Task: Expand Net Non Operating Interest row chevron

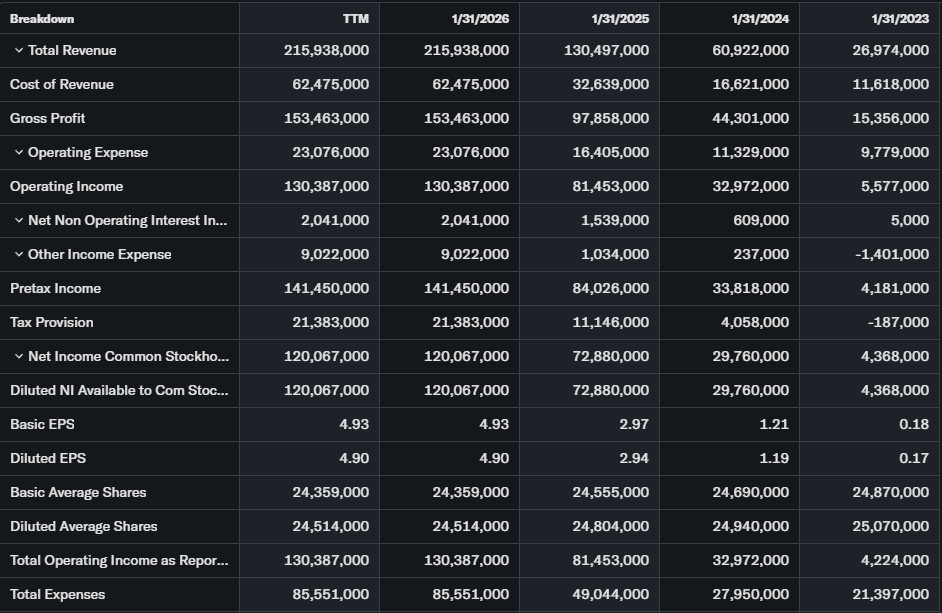Action: click(19, 221)
